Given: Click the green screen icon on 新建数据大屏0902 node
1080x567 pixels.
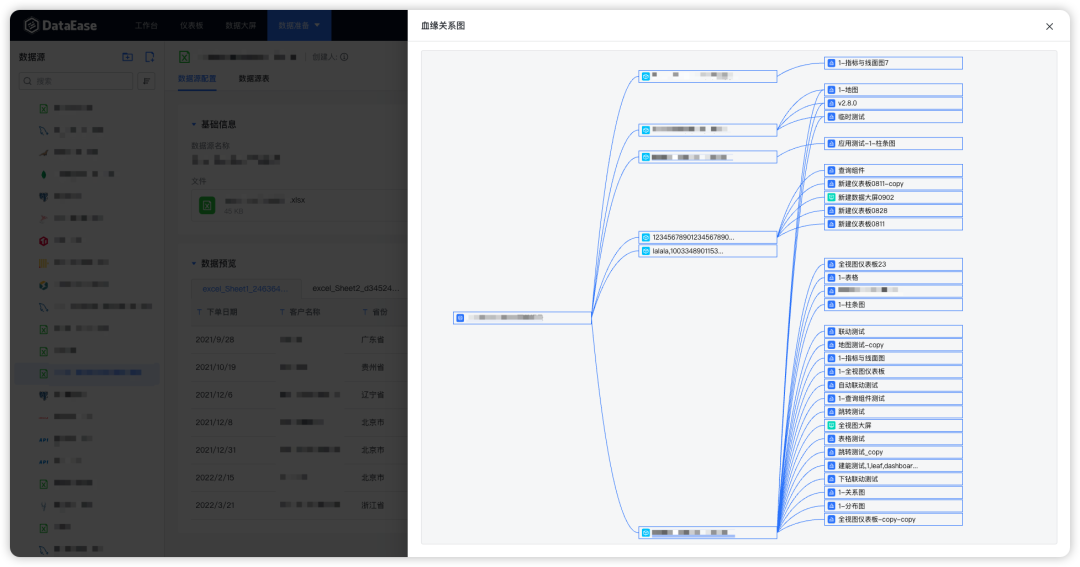Looking at the screenshot, I should click(830, 197).
